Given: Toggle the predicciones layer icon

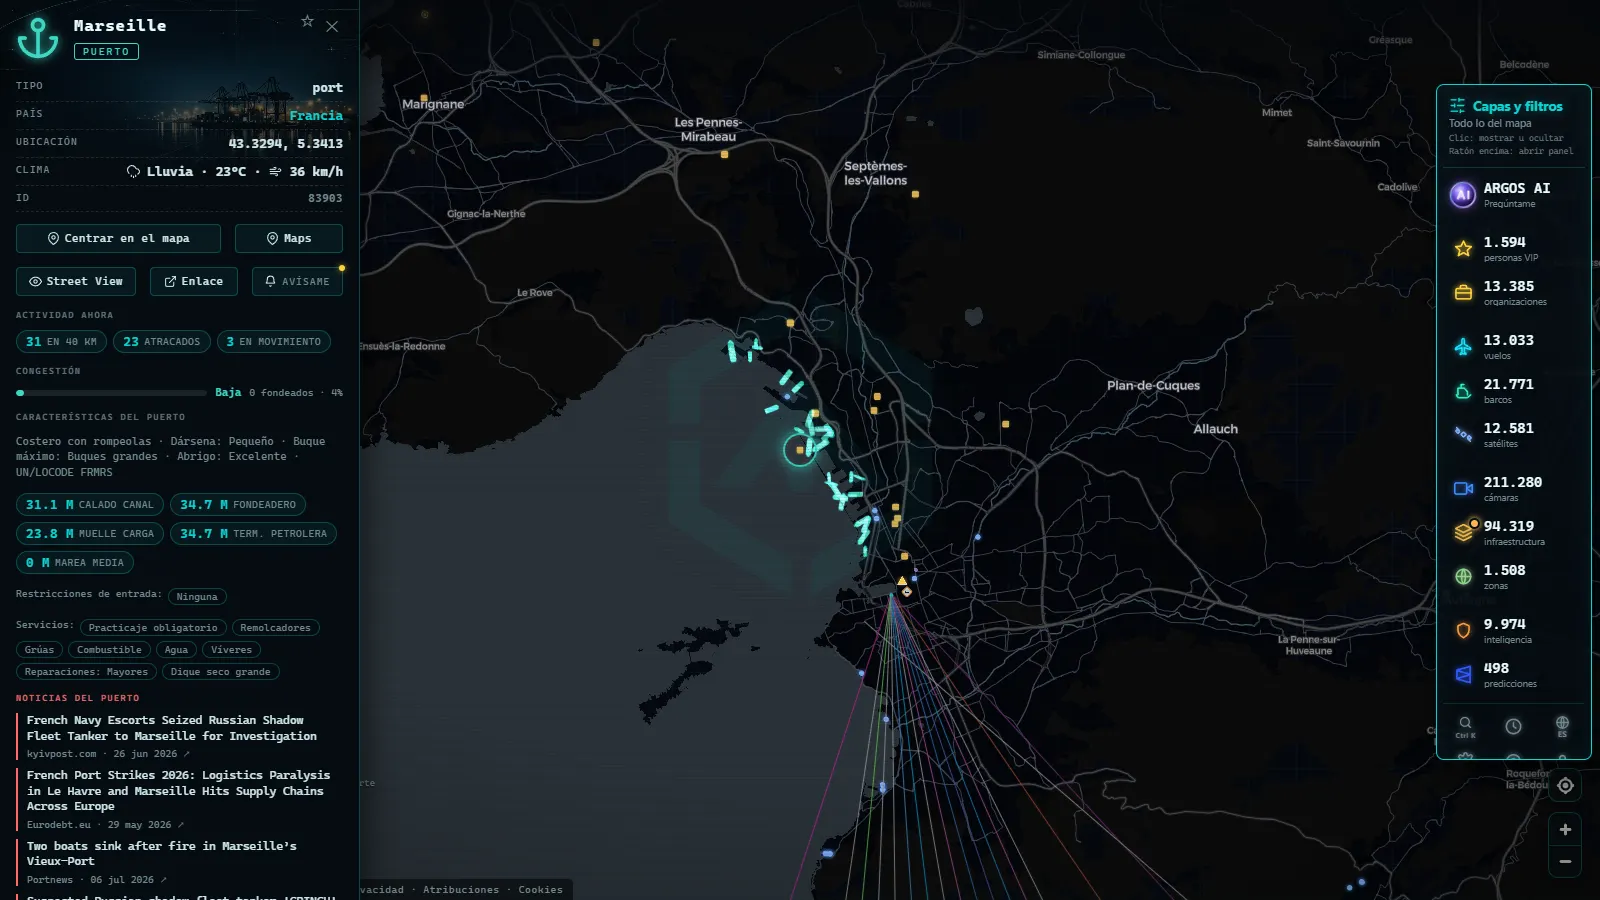Looking at the screenshot, I should (1463, 674).
